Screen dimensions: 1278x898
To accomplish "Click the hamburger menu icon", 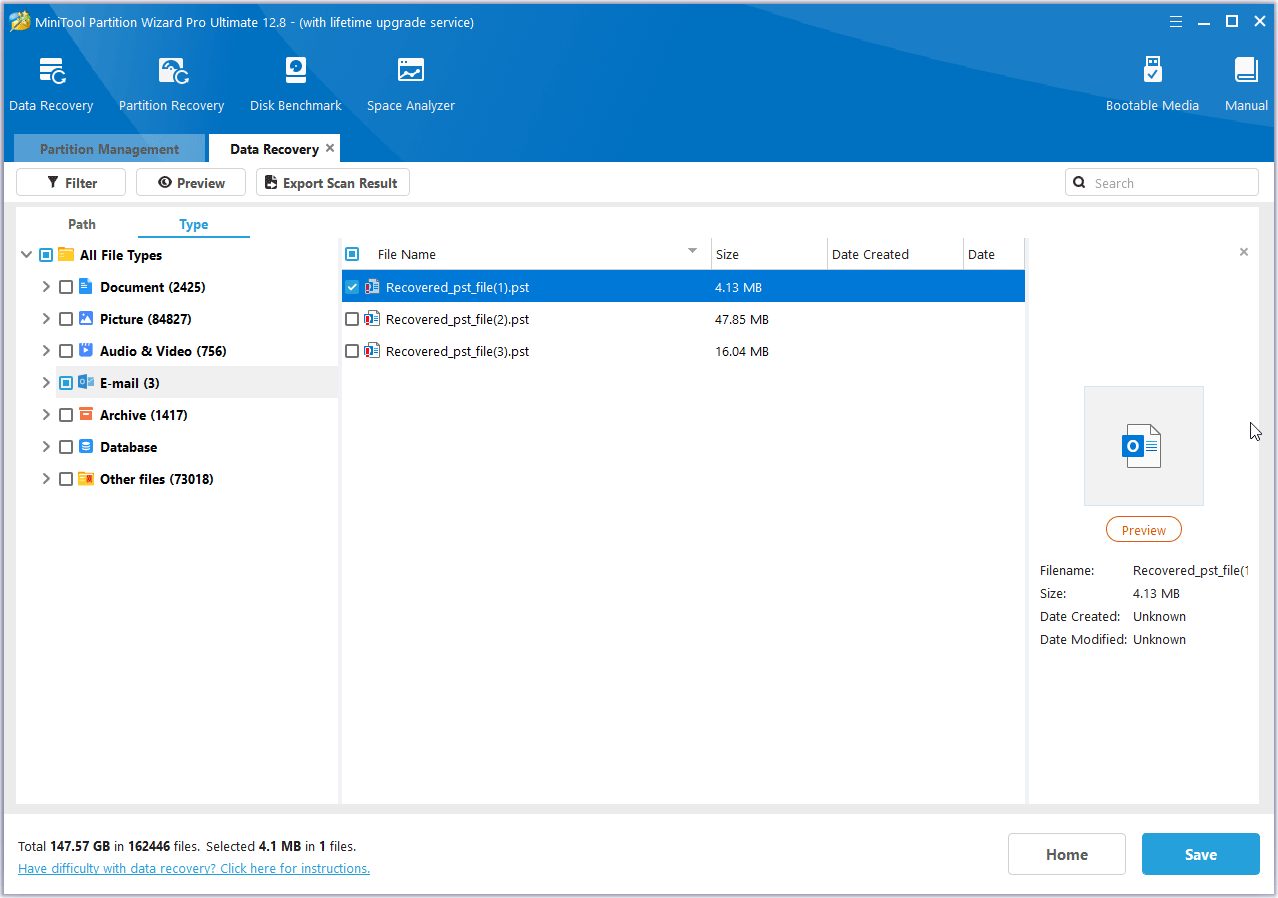I will click(x=1175, y=20).
